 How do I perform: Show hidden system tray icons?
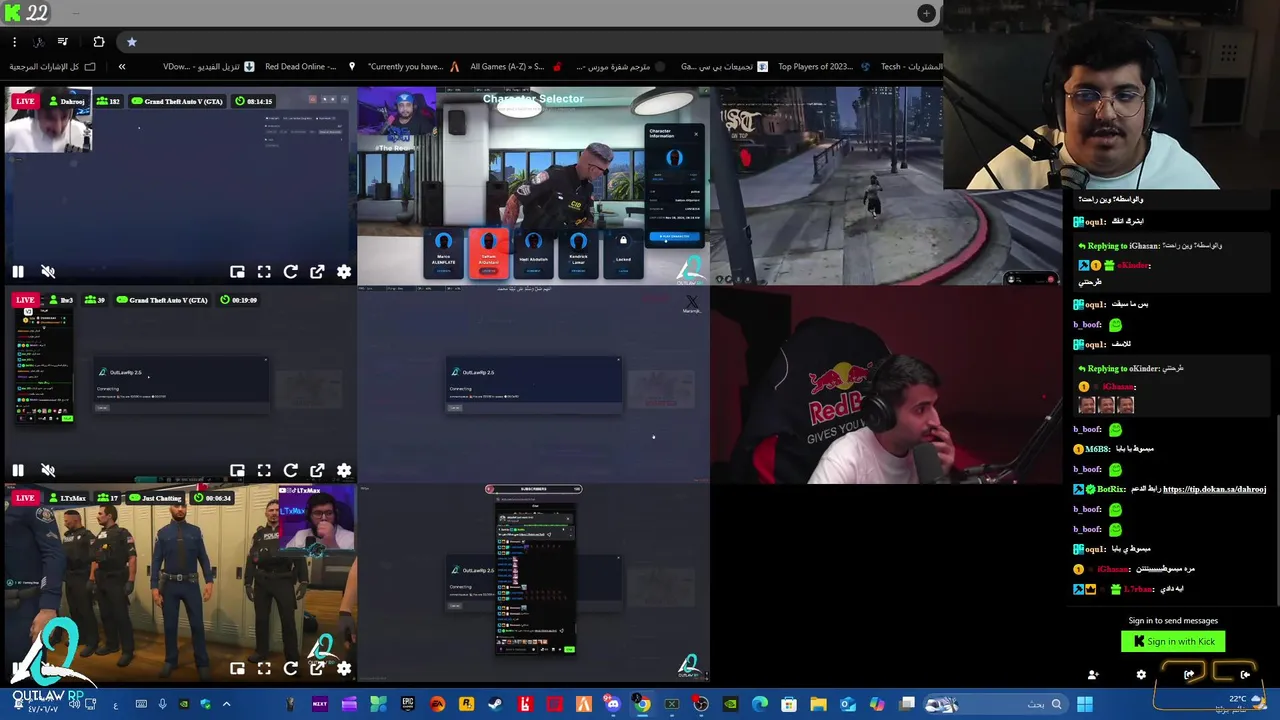pos(226,705)
